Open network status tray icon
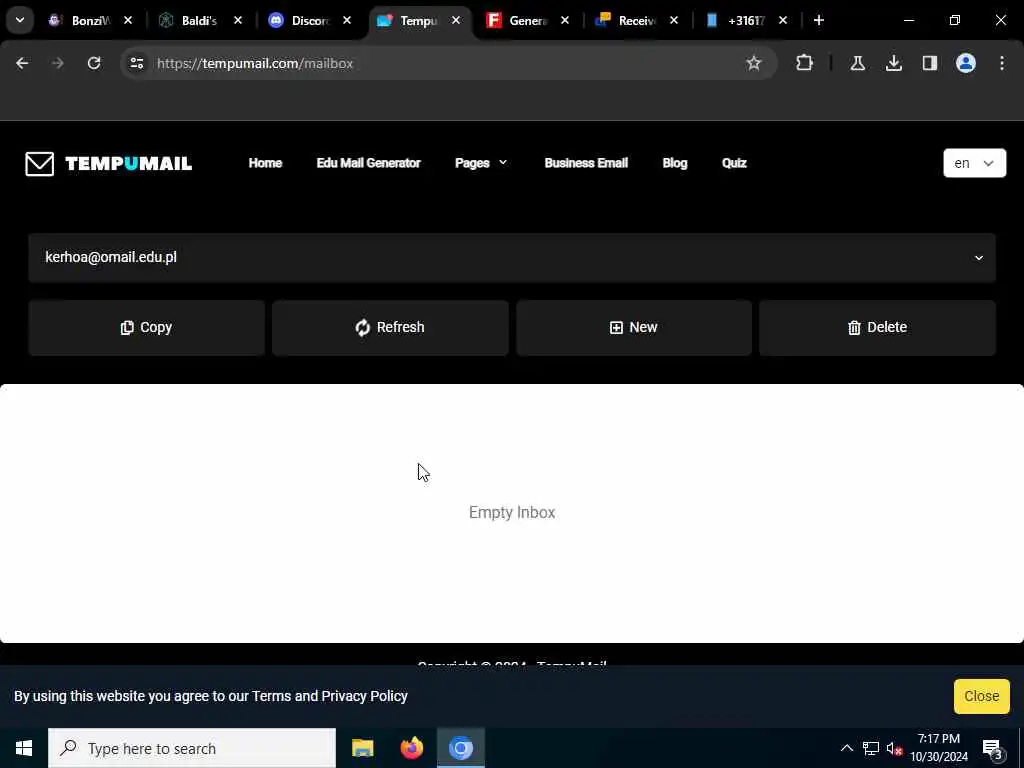This screenshot has width=1024, height=768. click(x=871, y=748)
